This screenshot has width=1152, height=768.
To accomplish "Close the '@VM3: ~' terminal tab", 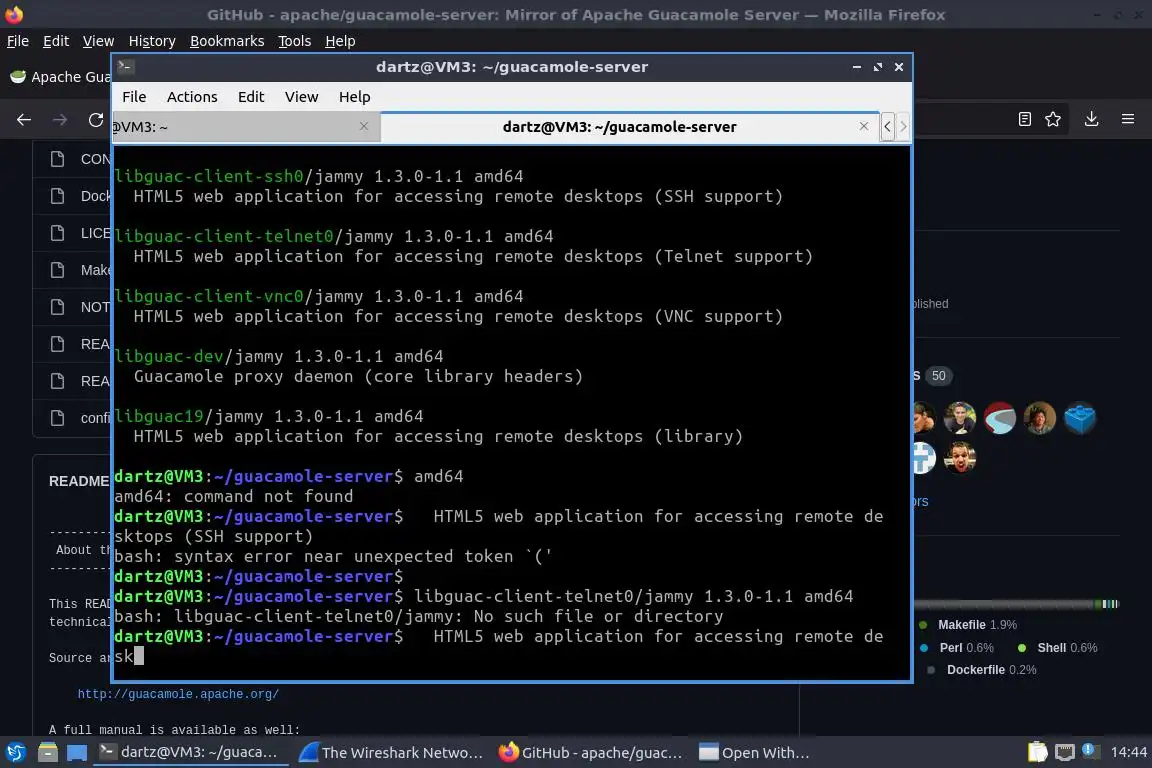I will pos(364,126).
